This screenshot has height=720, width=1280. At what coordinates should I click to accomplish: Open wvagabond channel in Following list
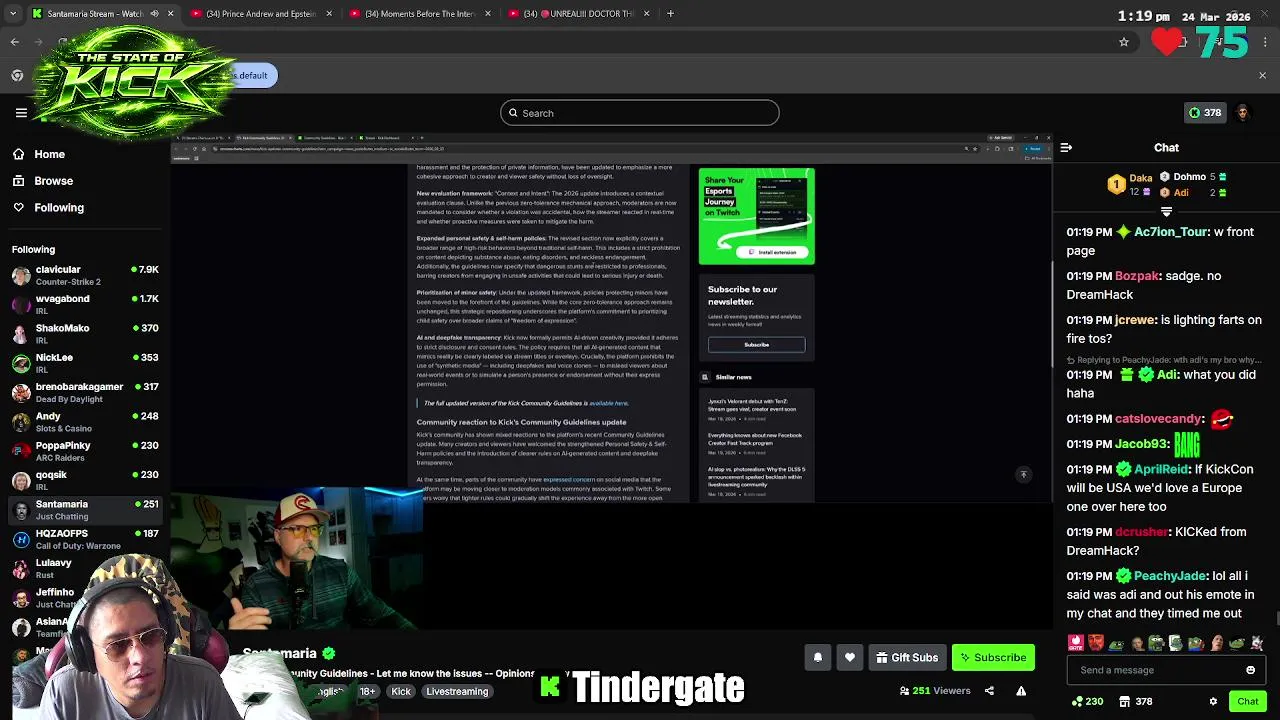point(85,304)
